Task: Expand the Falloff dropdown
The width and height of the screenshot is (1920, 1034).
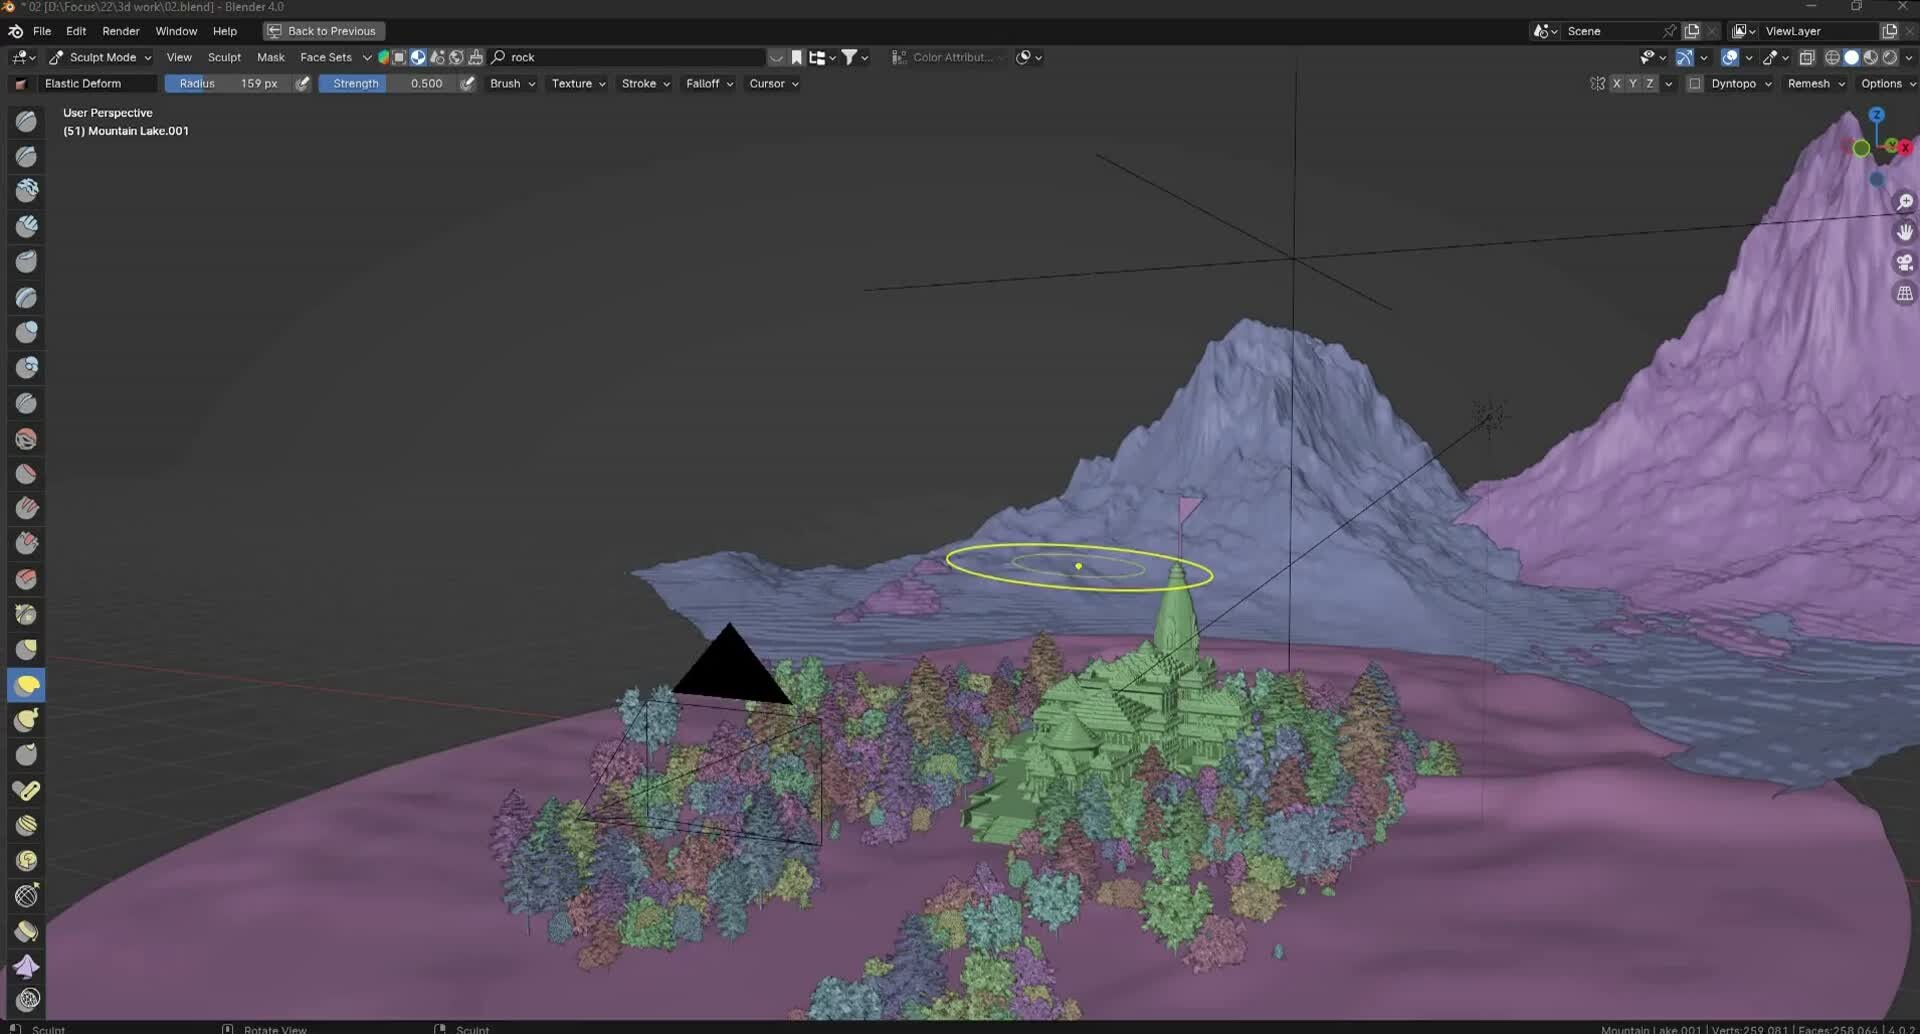Action: point(709,84)
